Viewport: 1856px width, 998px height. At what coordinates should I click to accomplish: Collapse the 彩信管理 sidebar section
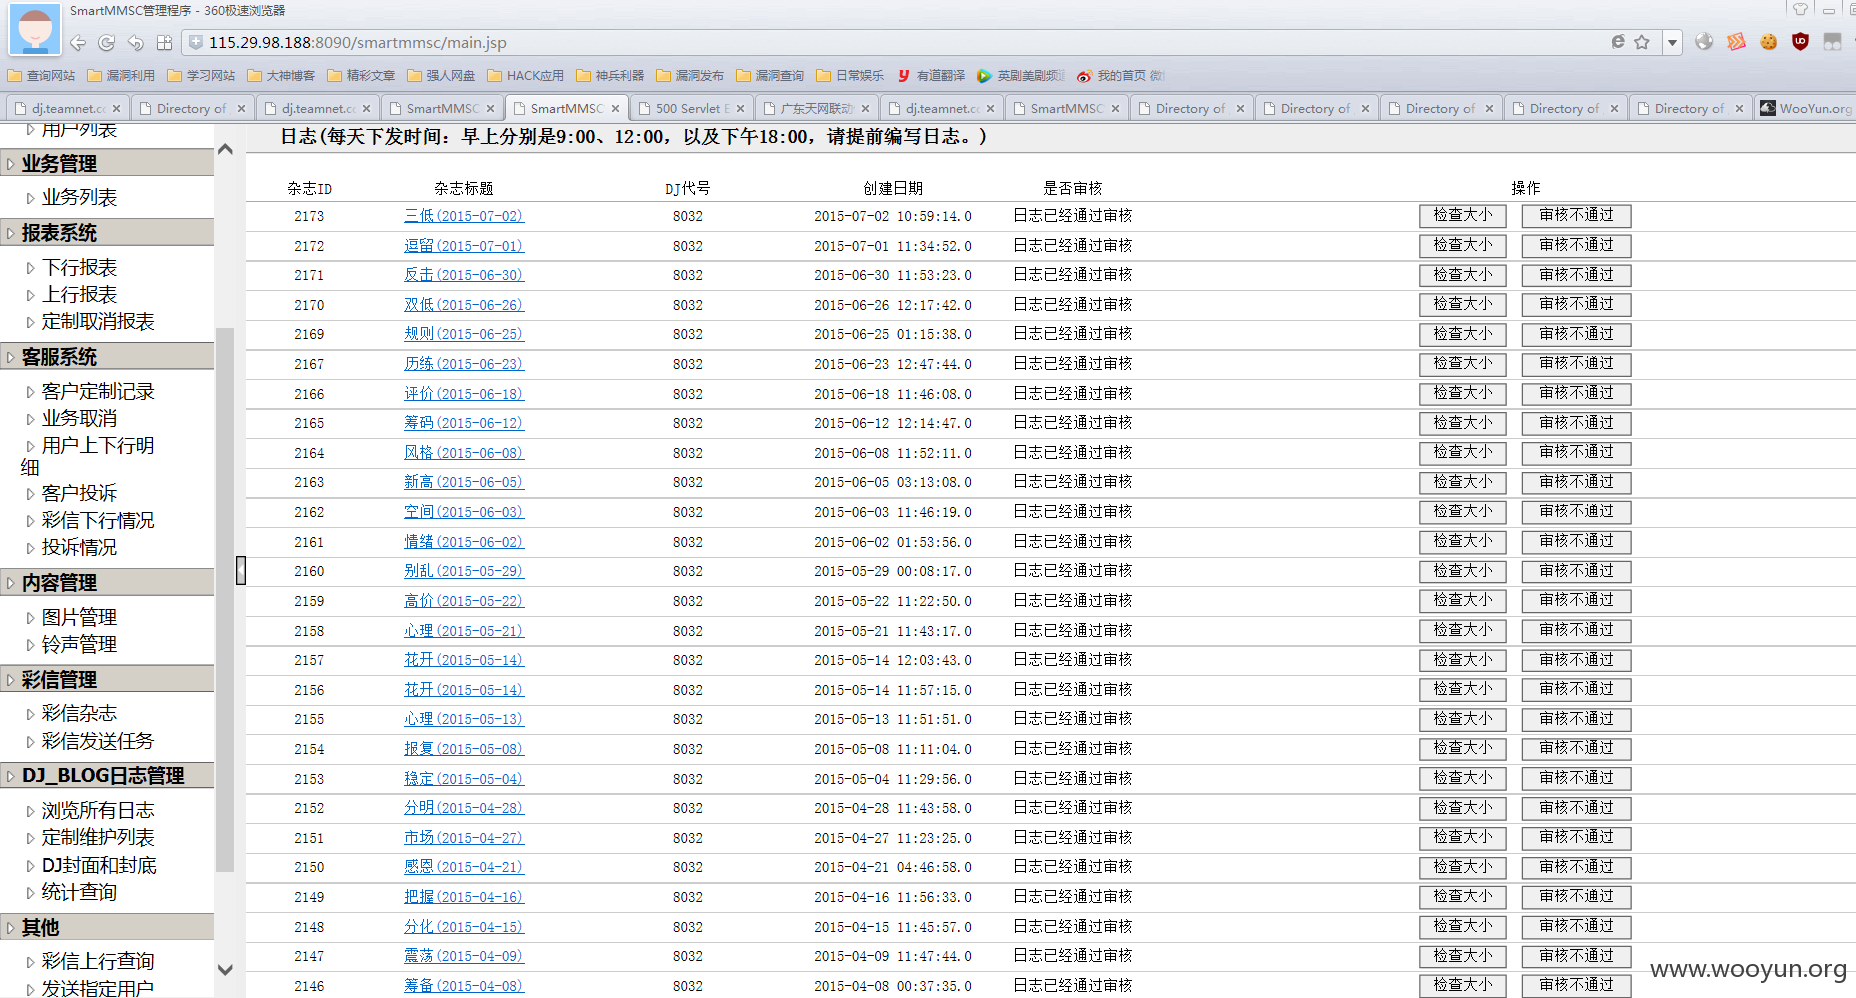tap(107, 680)
